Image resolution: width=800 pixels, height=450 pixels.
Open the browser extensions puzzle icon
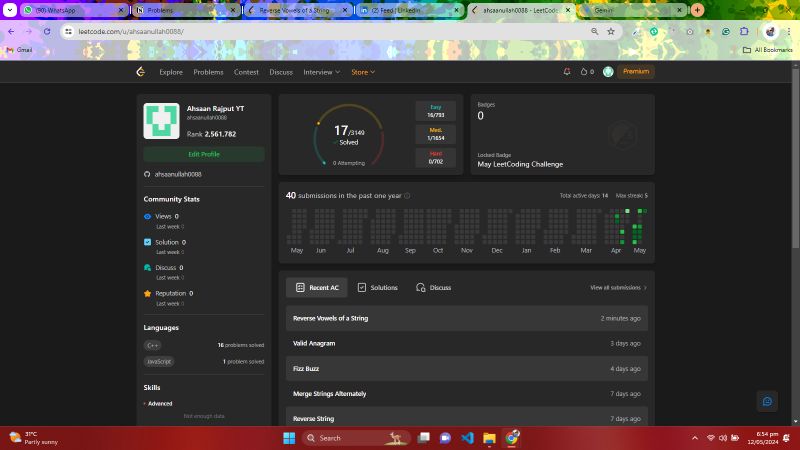tap(744, 32)
